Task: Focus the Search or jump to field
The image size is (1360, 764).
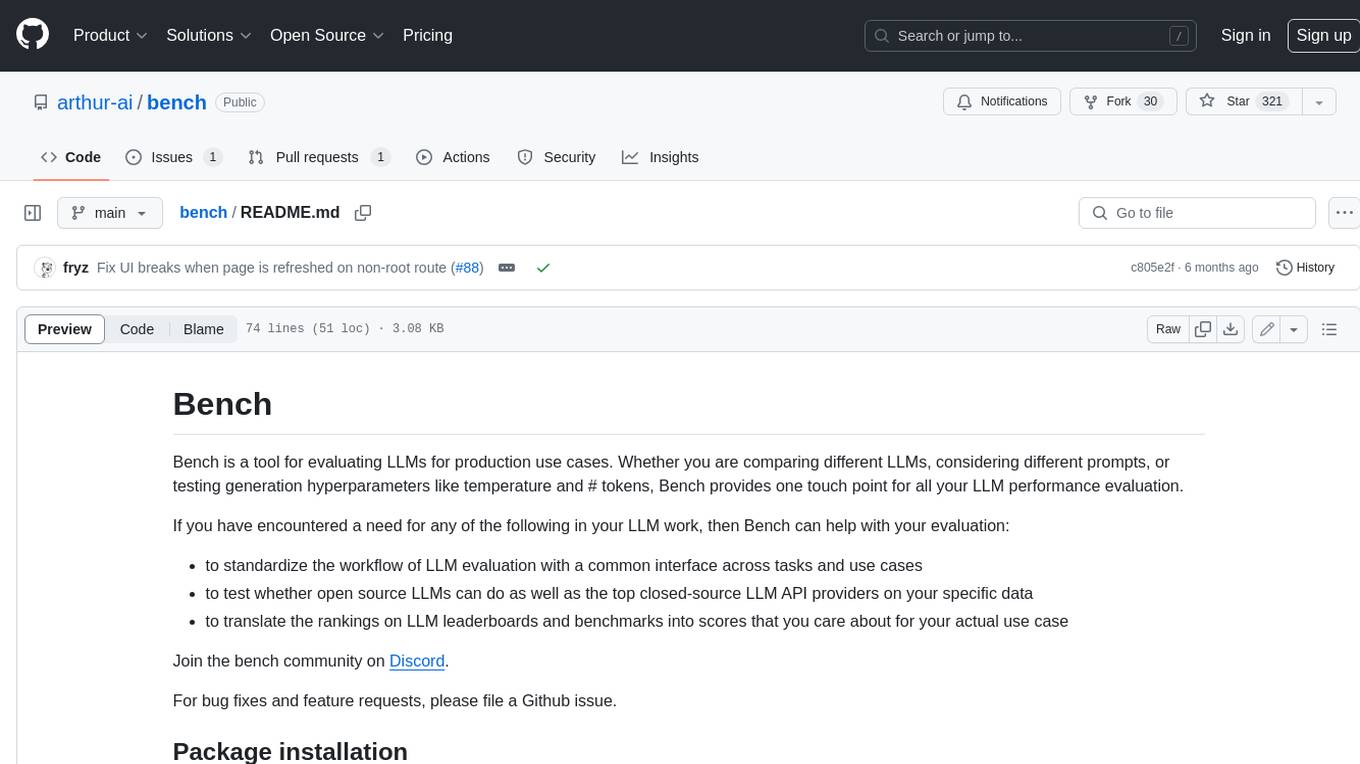Action: pyautogui.click(x=1031, y=36)
